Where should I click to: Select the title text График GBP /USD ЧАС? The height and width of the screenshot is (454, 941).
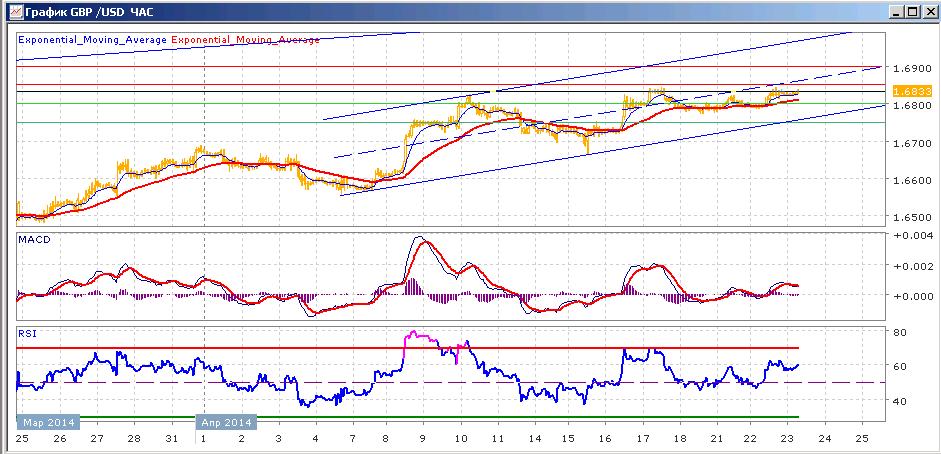(x=89, y=11)
